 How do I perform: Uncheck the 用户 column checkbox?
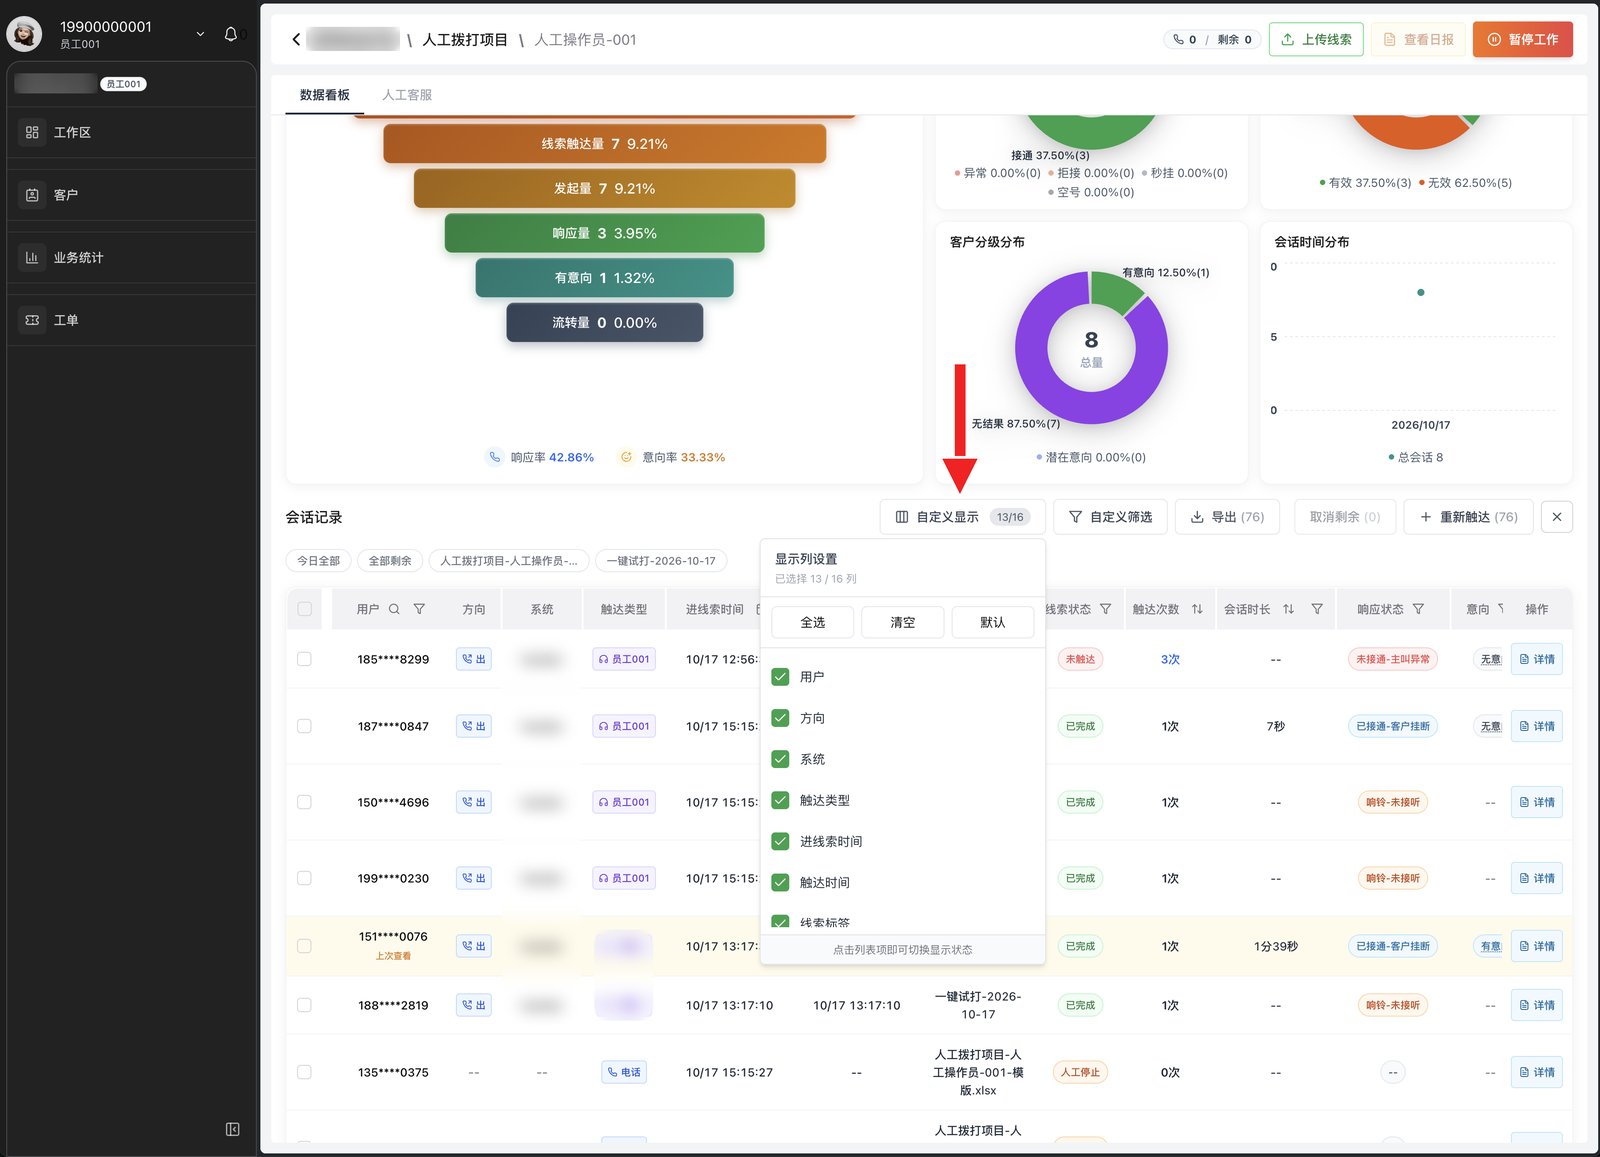click(x=781, y=677)
